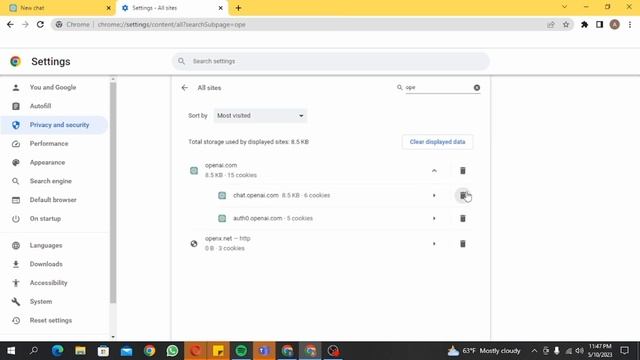Viewport: 640px width, 360px height.
Task: Open the Extensions puzzle icon
Action: (x=584, y=24)
